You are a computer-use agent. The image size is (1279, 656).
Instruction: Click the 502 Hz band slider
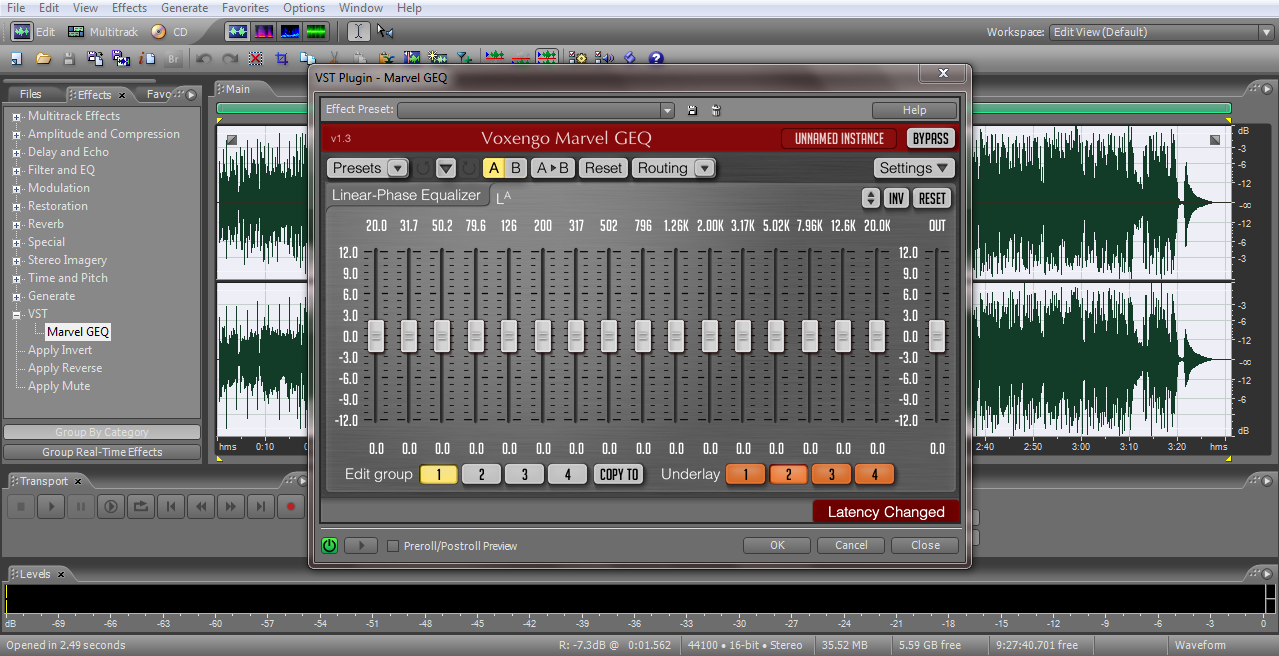(x=609, y=336)
